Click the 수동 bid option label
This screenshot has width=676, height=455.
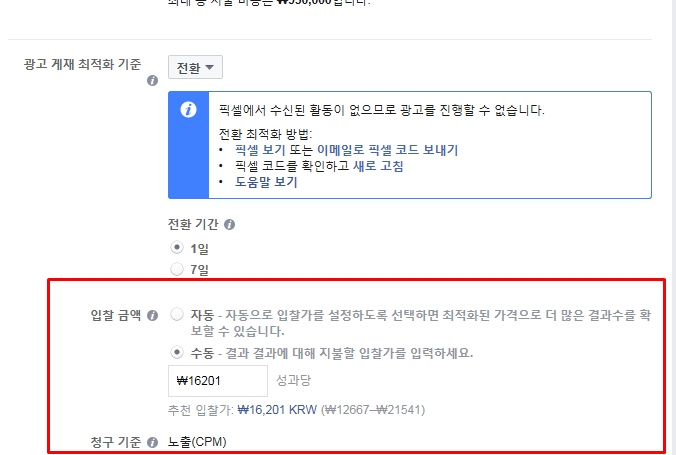coord(202,353)
